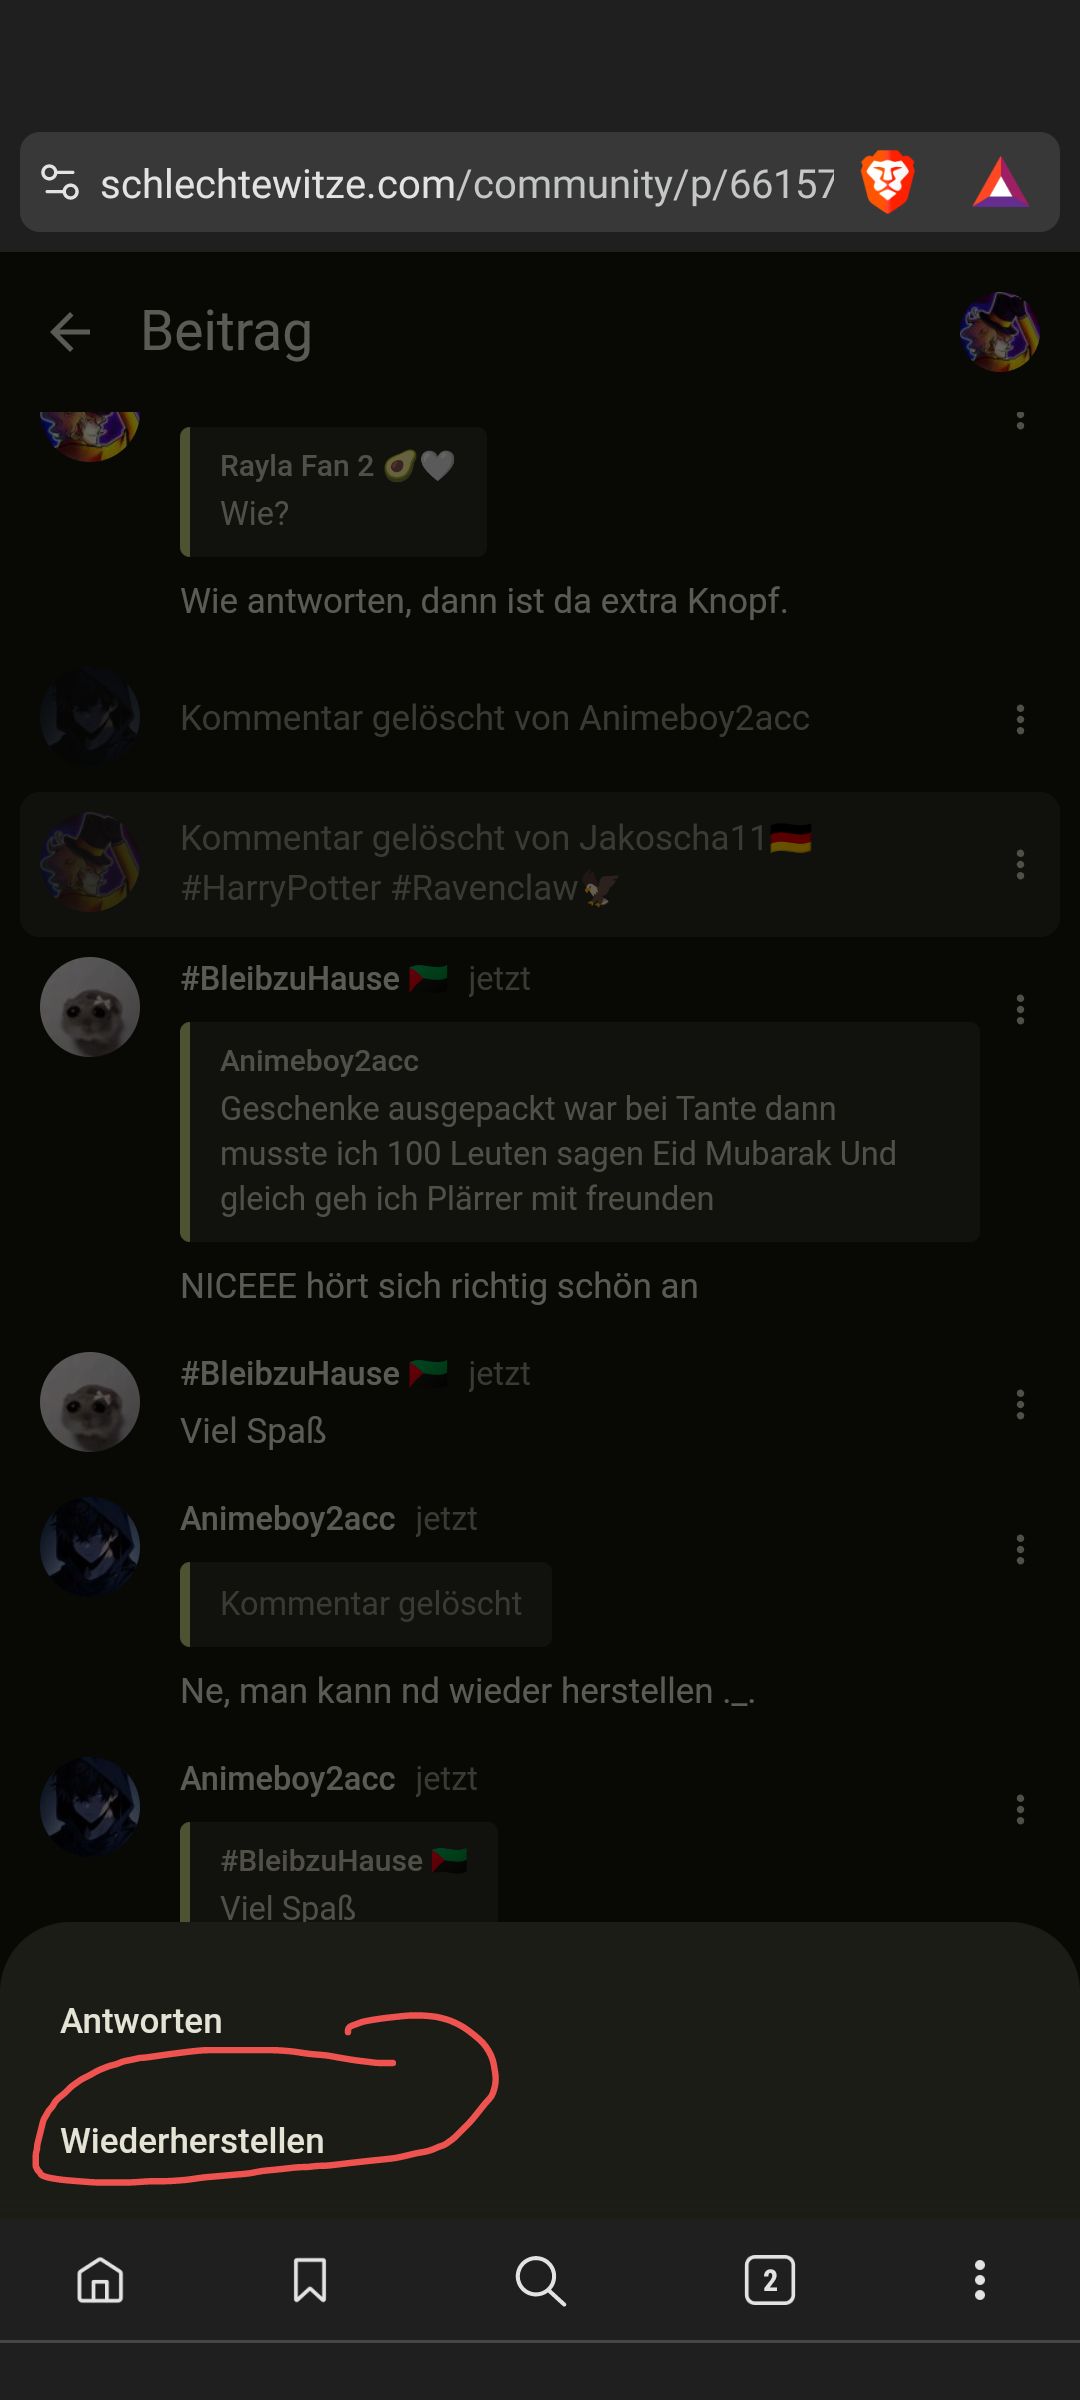Tap the Brave Shields lion icon

[x=887, y=182]
